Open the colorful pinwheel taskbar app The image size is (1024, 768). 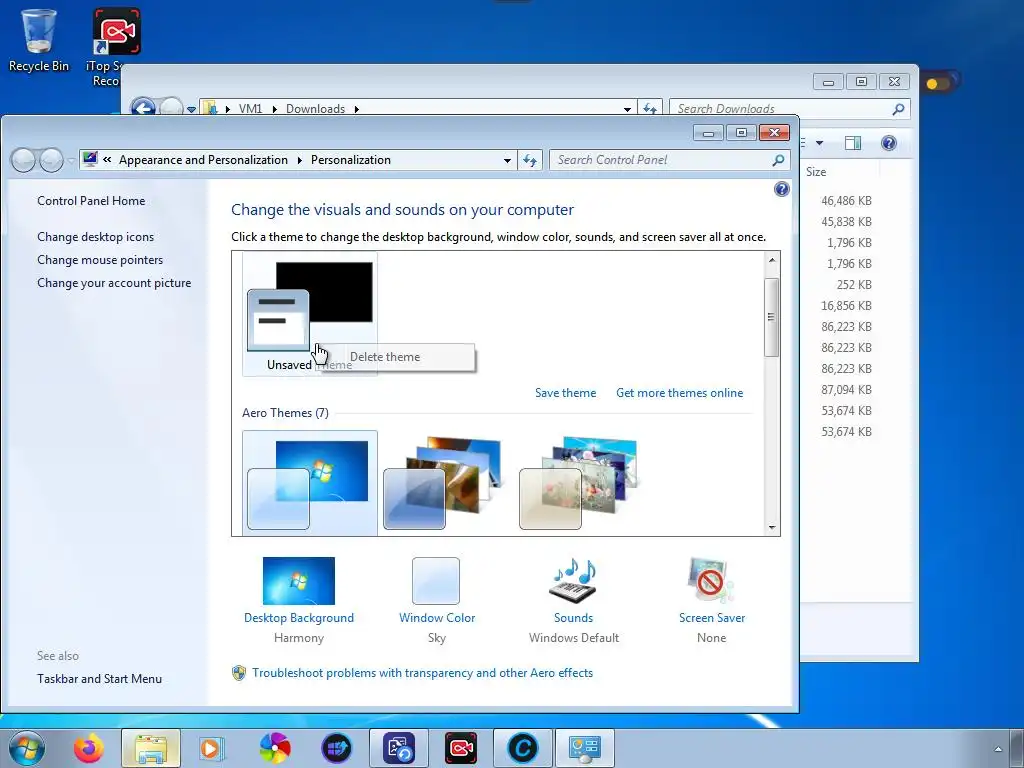(274, 748)
